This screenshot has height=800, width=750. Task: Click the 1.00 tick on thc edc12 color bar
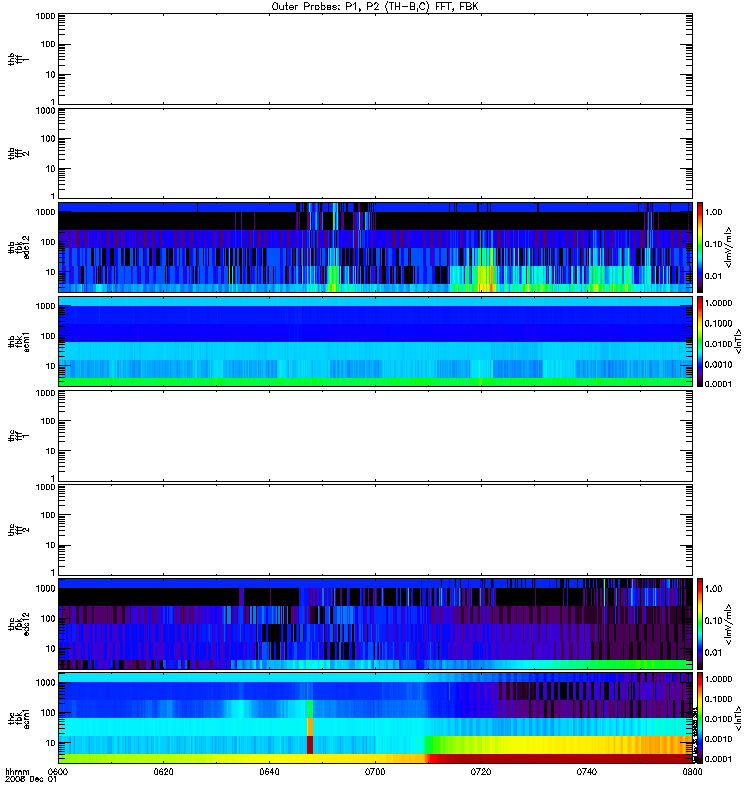[714, 588]
